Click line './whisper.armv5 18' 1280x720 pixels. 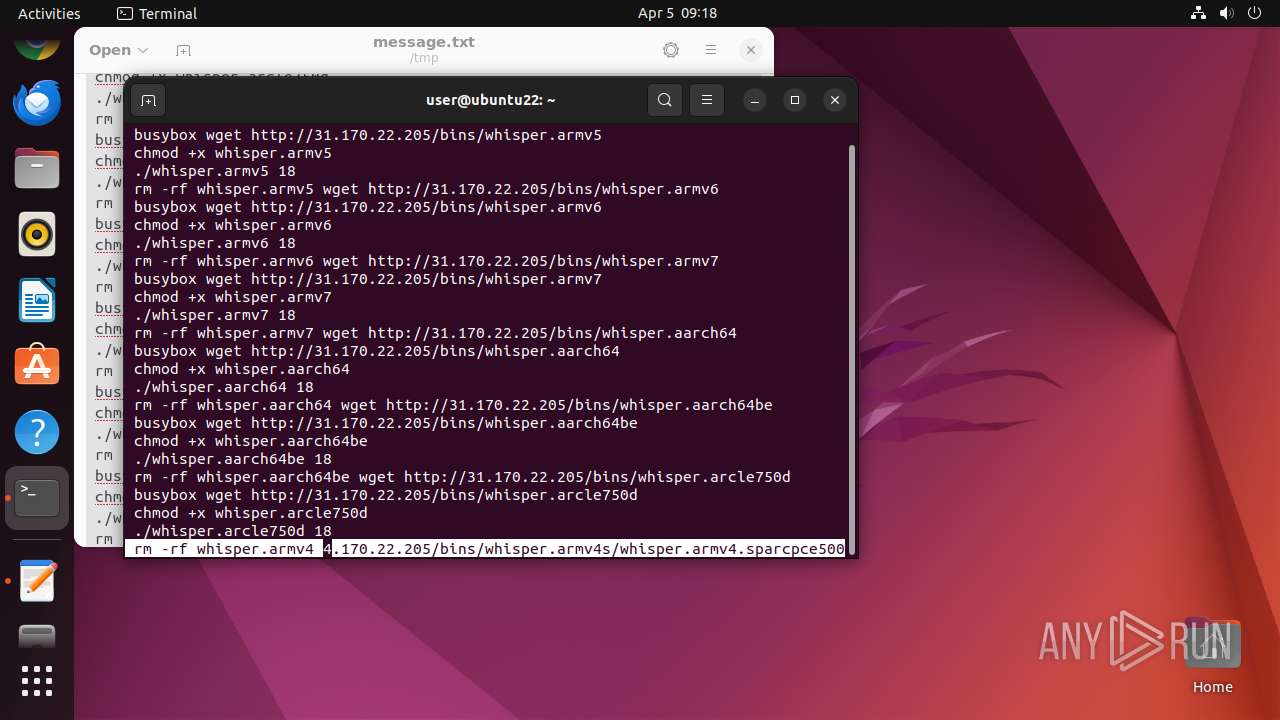coord(215,171)
